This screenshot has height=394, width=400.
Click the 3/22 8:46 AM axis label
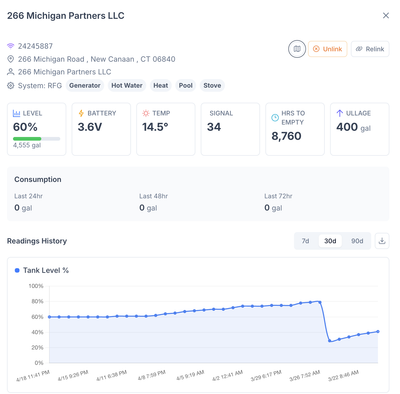coord(343,376)
